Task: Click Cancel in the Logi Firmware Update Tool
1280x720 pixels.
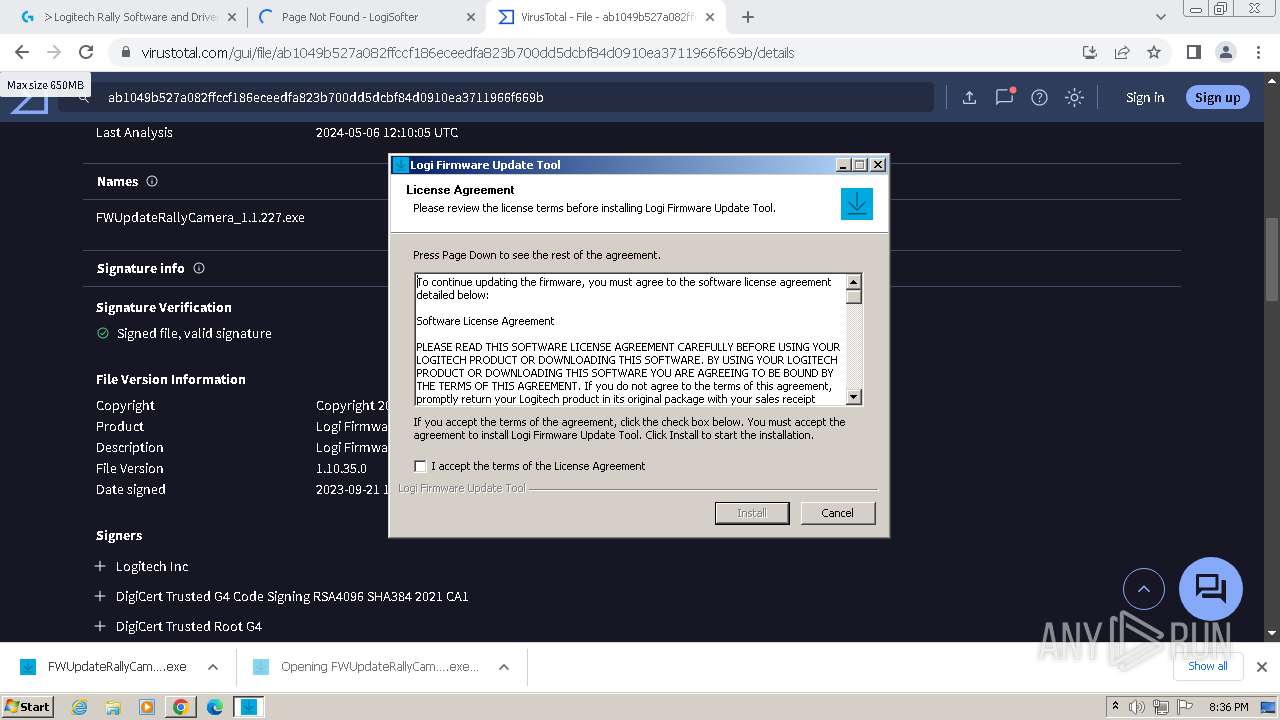Action: point(837,513)
